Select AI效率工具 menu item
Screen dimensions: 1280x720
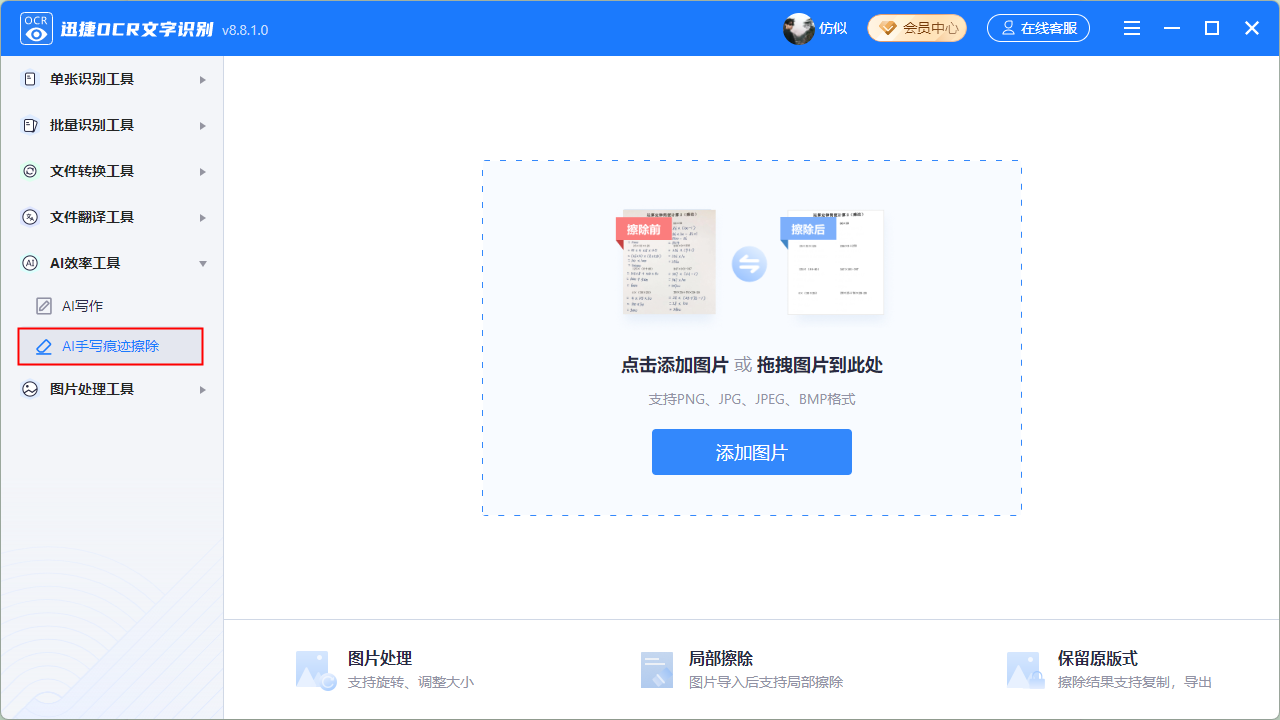(x=112, y=263)
